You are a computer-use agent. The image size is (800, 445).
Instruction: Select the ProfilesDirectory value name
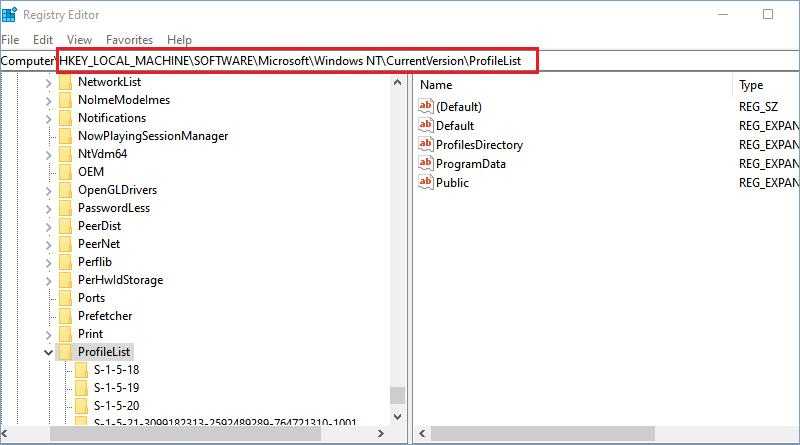(480, 145)
